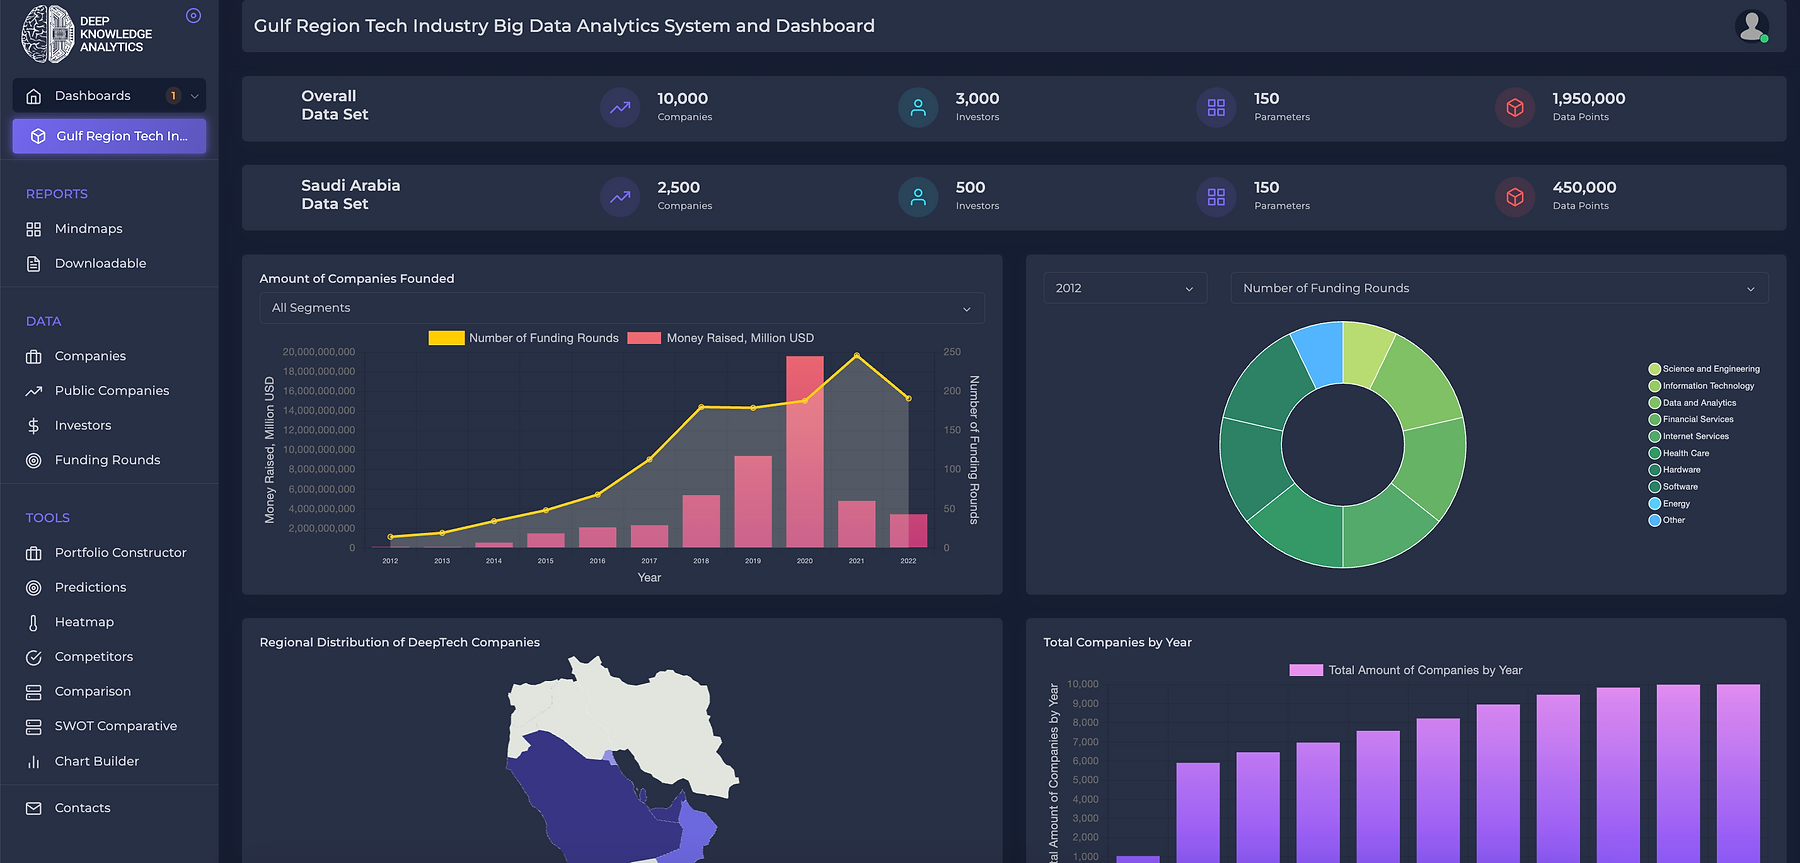The width and height of the screenshot is (1800, 863).
Task: Click Overall Data Set data points cube icon
Action: tap(1515, 107)
